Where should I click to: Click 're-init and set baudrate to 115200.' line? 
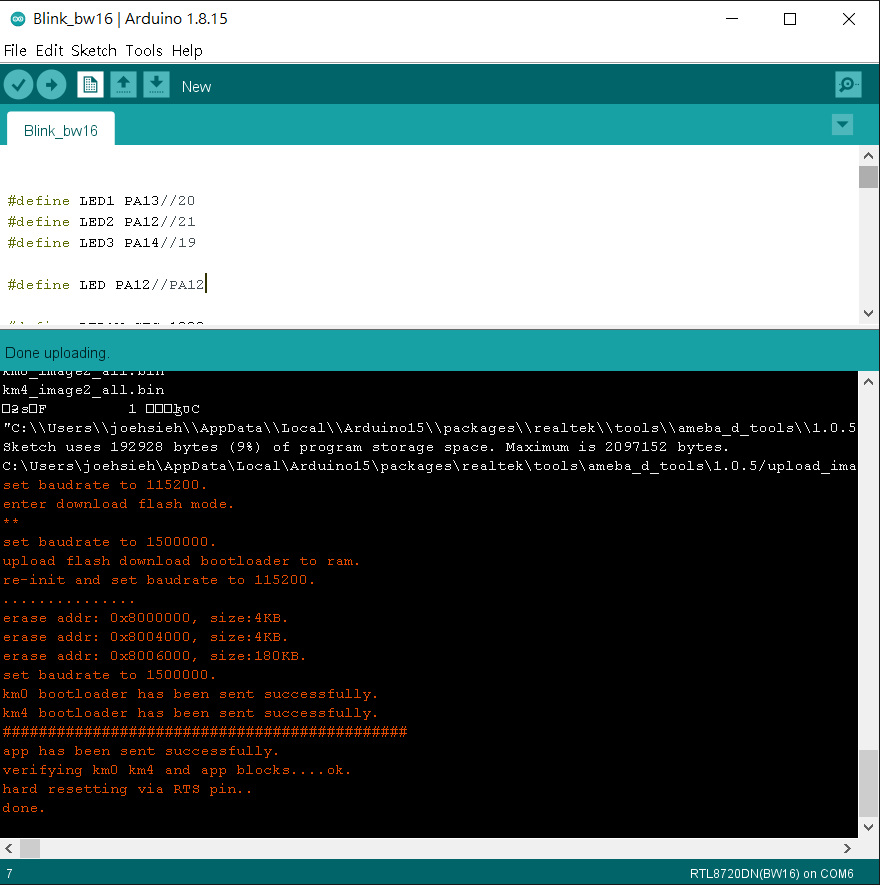coord(159,580)
